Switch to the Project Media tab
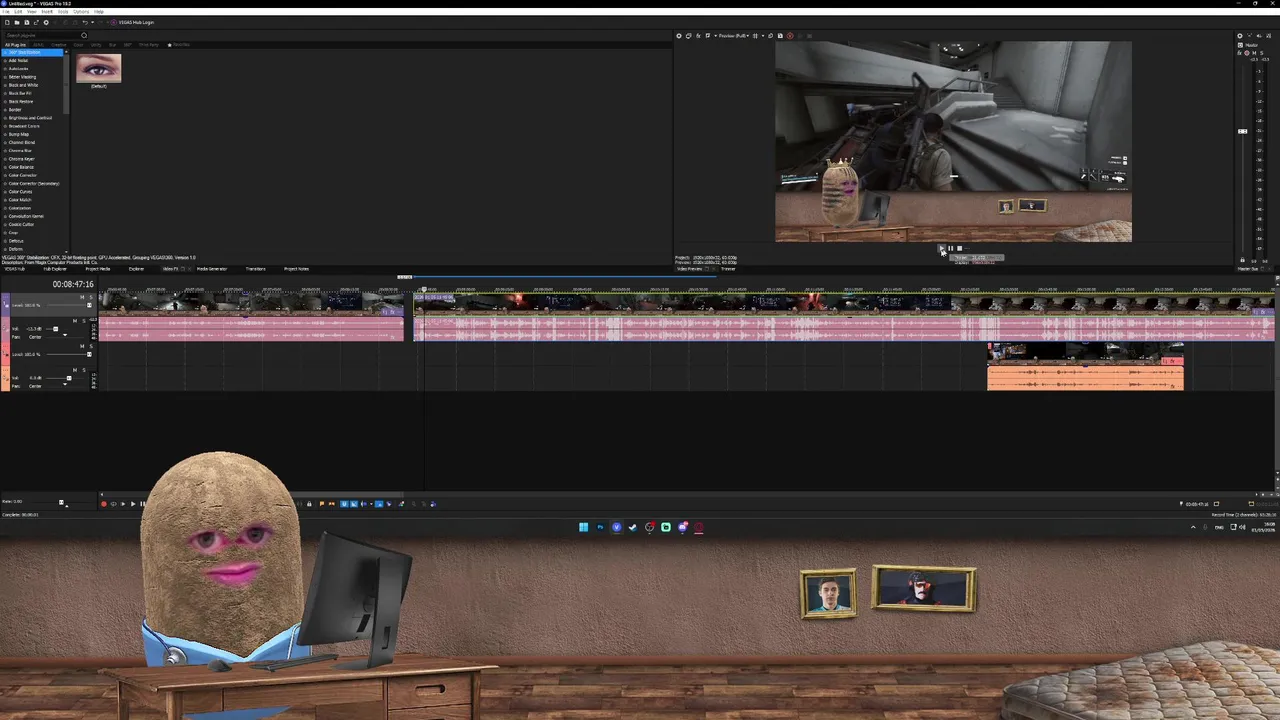 coord(98,269)
